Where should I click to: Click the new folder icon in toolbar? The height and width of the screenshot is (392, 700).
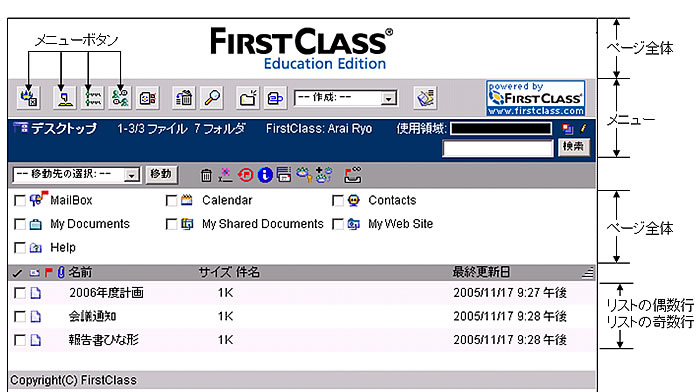tap(248, 97)
